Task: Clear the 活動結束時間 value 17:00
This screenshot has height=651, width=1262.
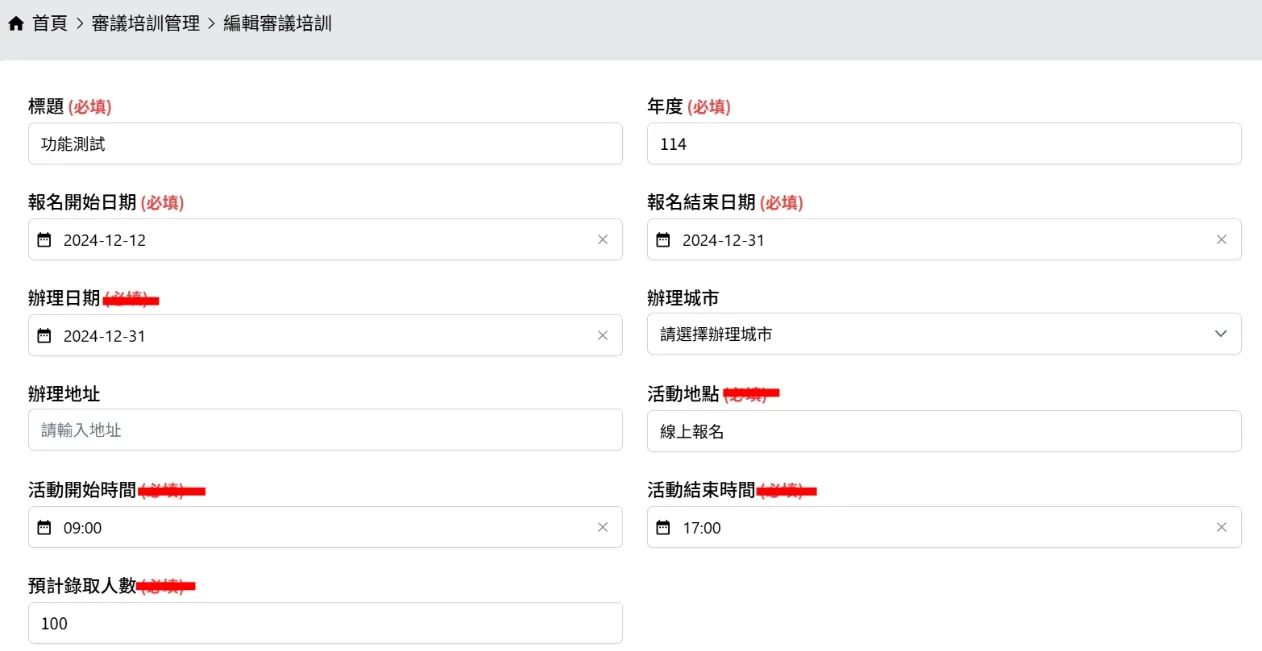Action: point(1221,528)
